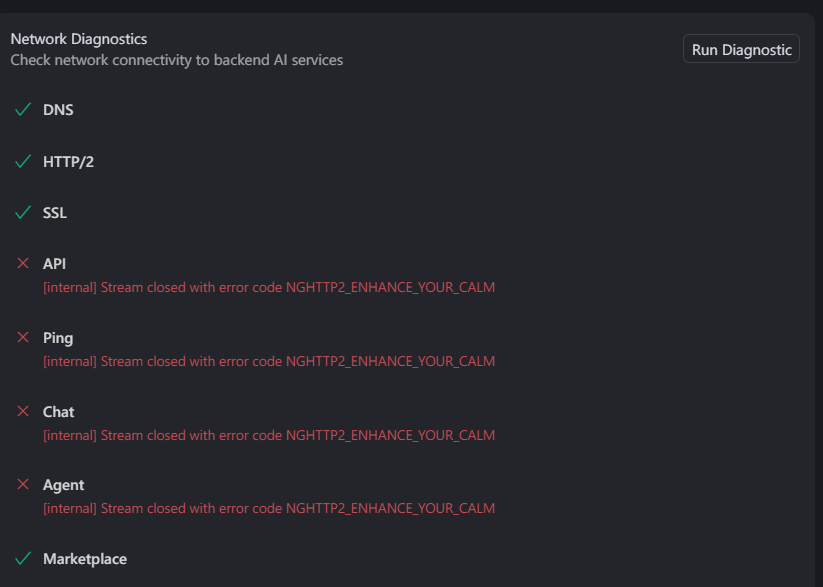Click the Network Diagnostics heading

pos(79,39)
